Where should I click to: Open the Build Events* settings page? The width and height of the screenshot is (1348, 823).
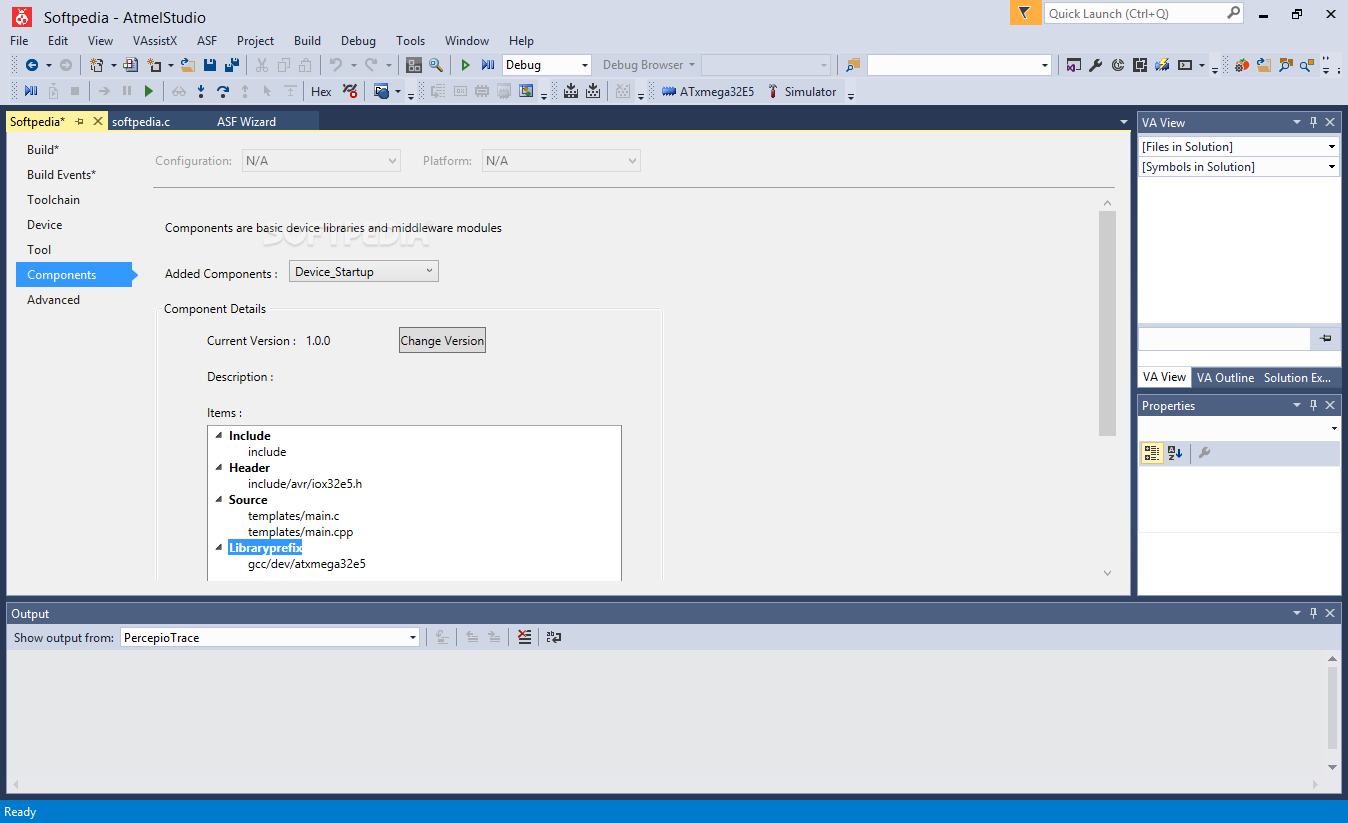[61, 175]
